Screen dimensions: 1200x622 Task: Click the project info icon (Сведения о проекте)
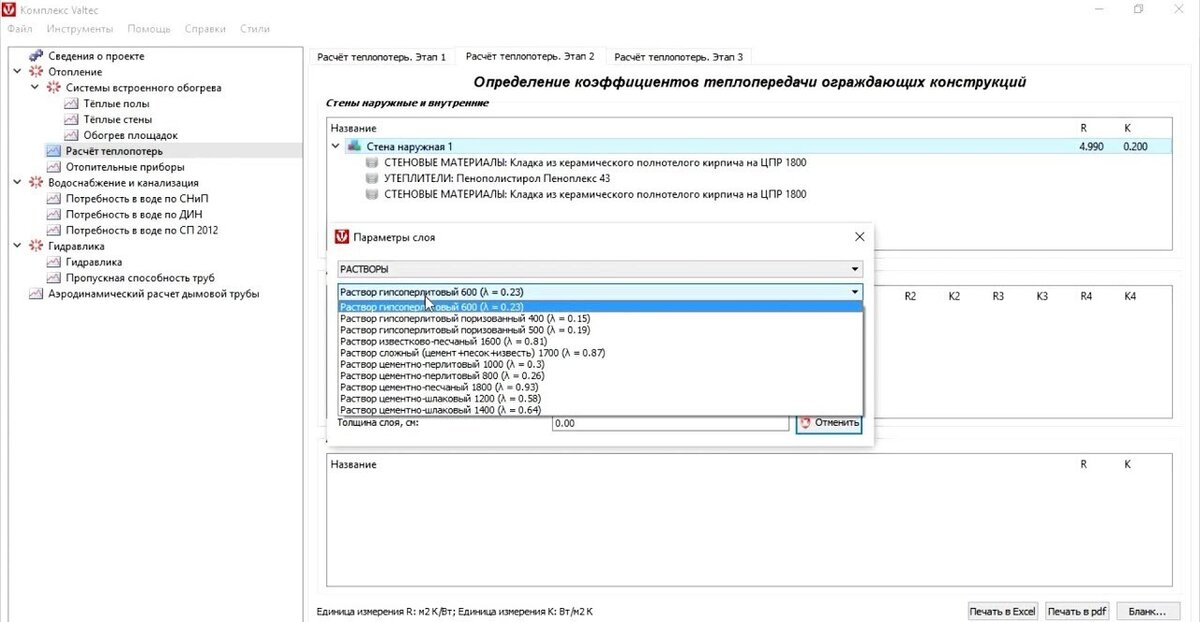point(36,56)
